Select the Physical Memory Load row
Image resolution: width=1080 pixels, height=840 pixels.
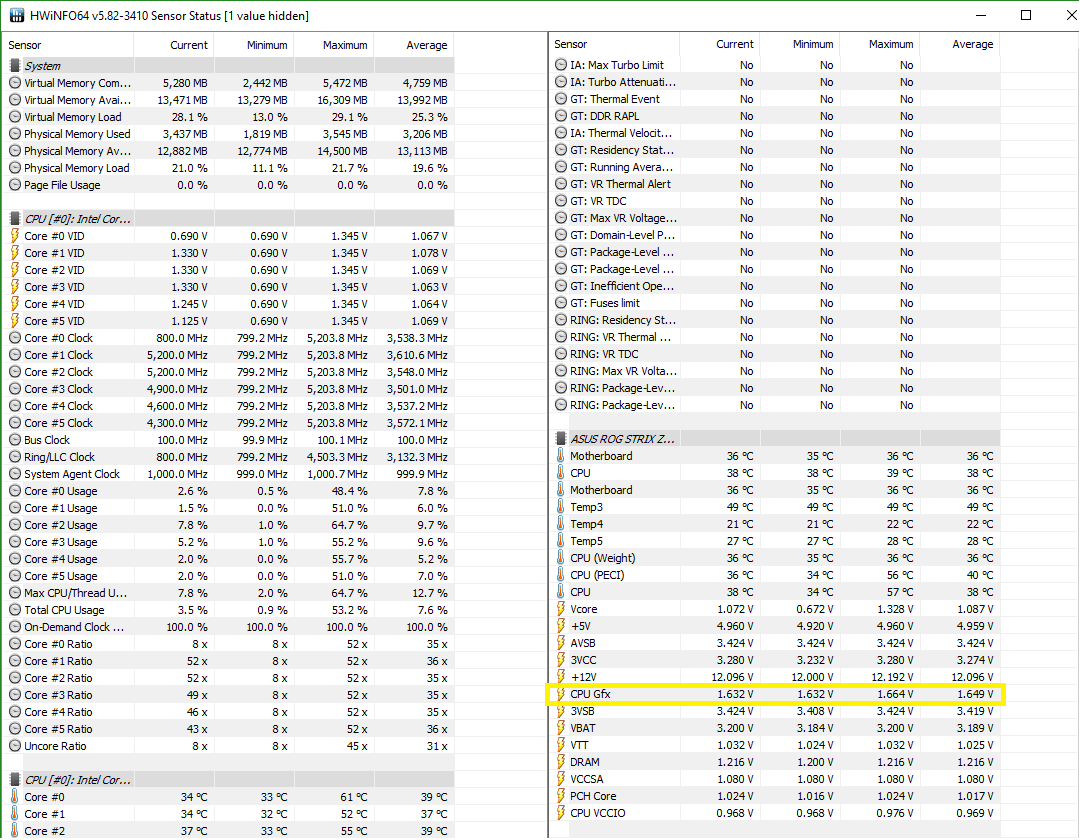coord(229,167)
